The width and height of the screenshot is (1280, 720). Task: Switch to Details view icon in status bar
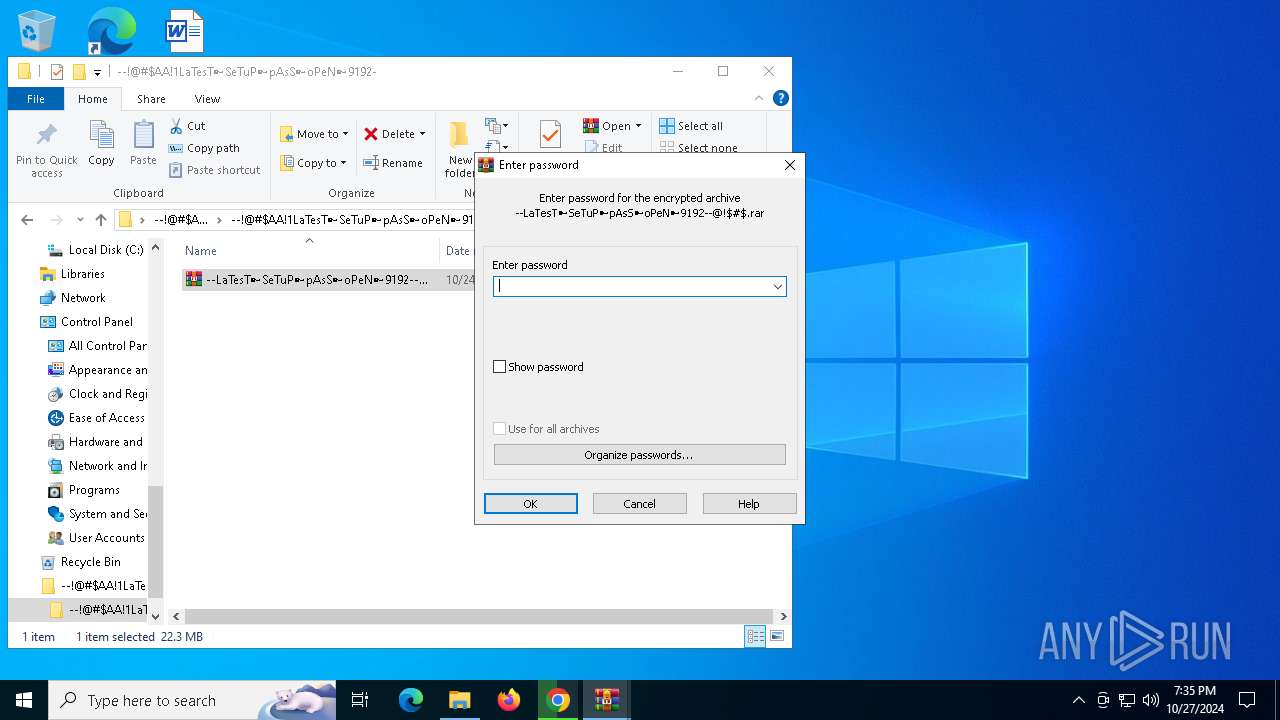pyautogui.click(x=756, y=636)
